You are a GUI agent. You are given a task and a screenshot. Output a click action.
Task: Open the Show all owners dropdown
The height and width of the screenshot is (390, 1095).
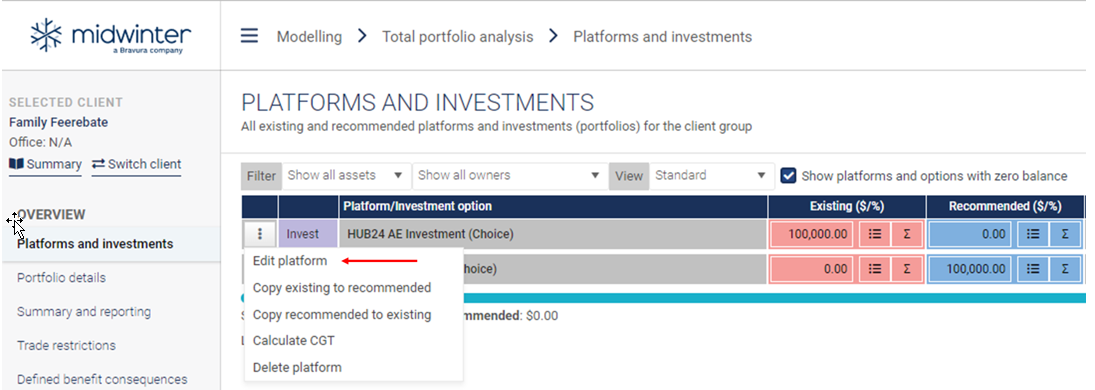(x=509, y=175)
